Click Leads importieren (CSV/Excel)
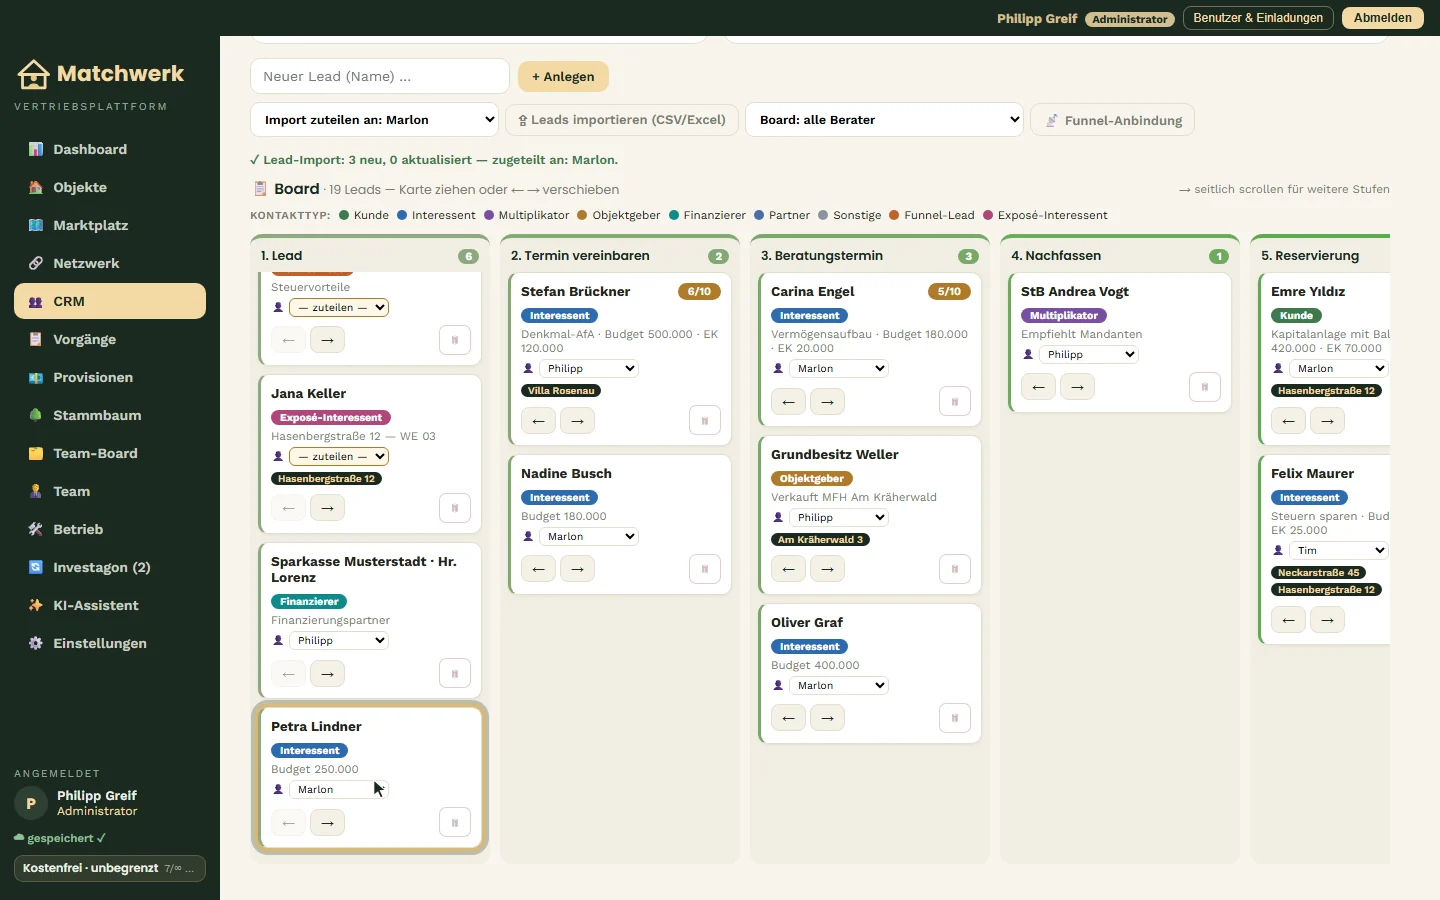This screenshot has height=900, width=1440. click(622, 120)
